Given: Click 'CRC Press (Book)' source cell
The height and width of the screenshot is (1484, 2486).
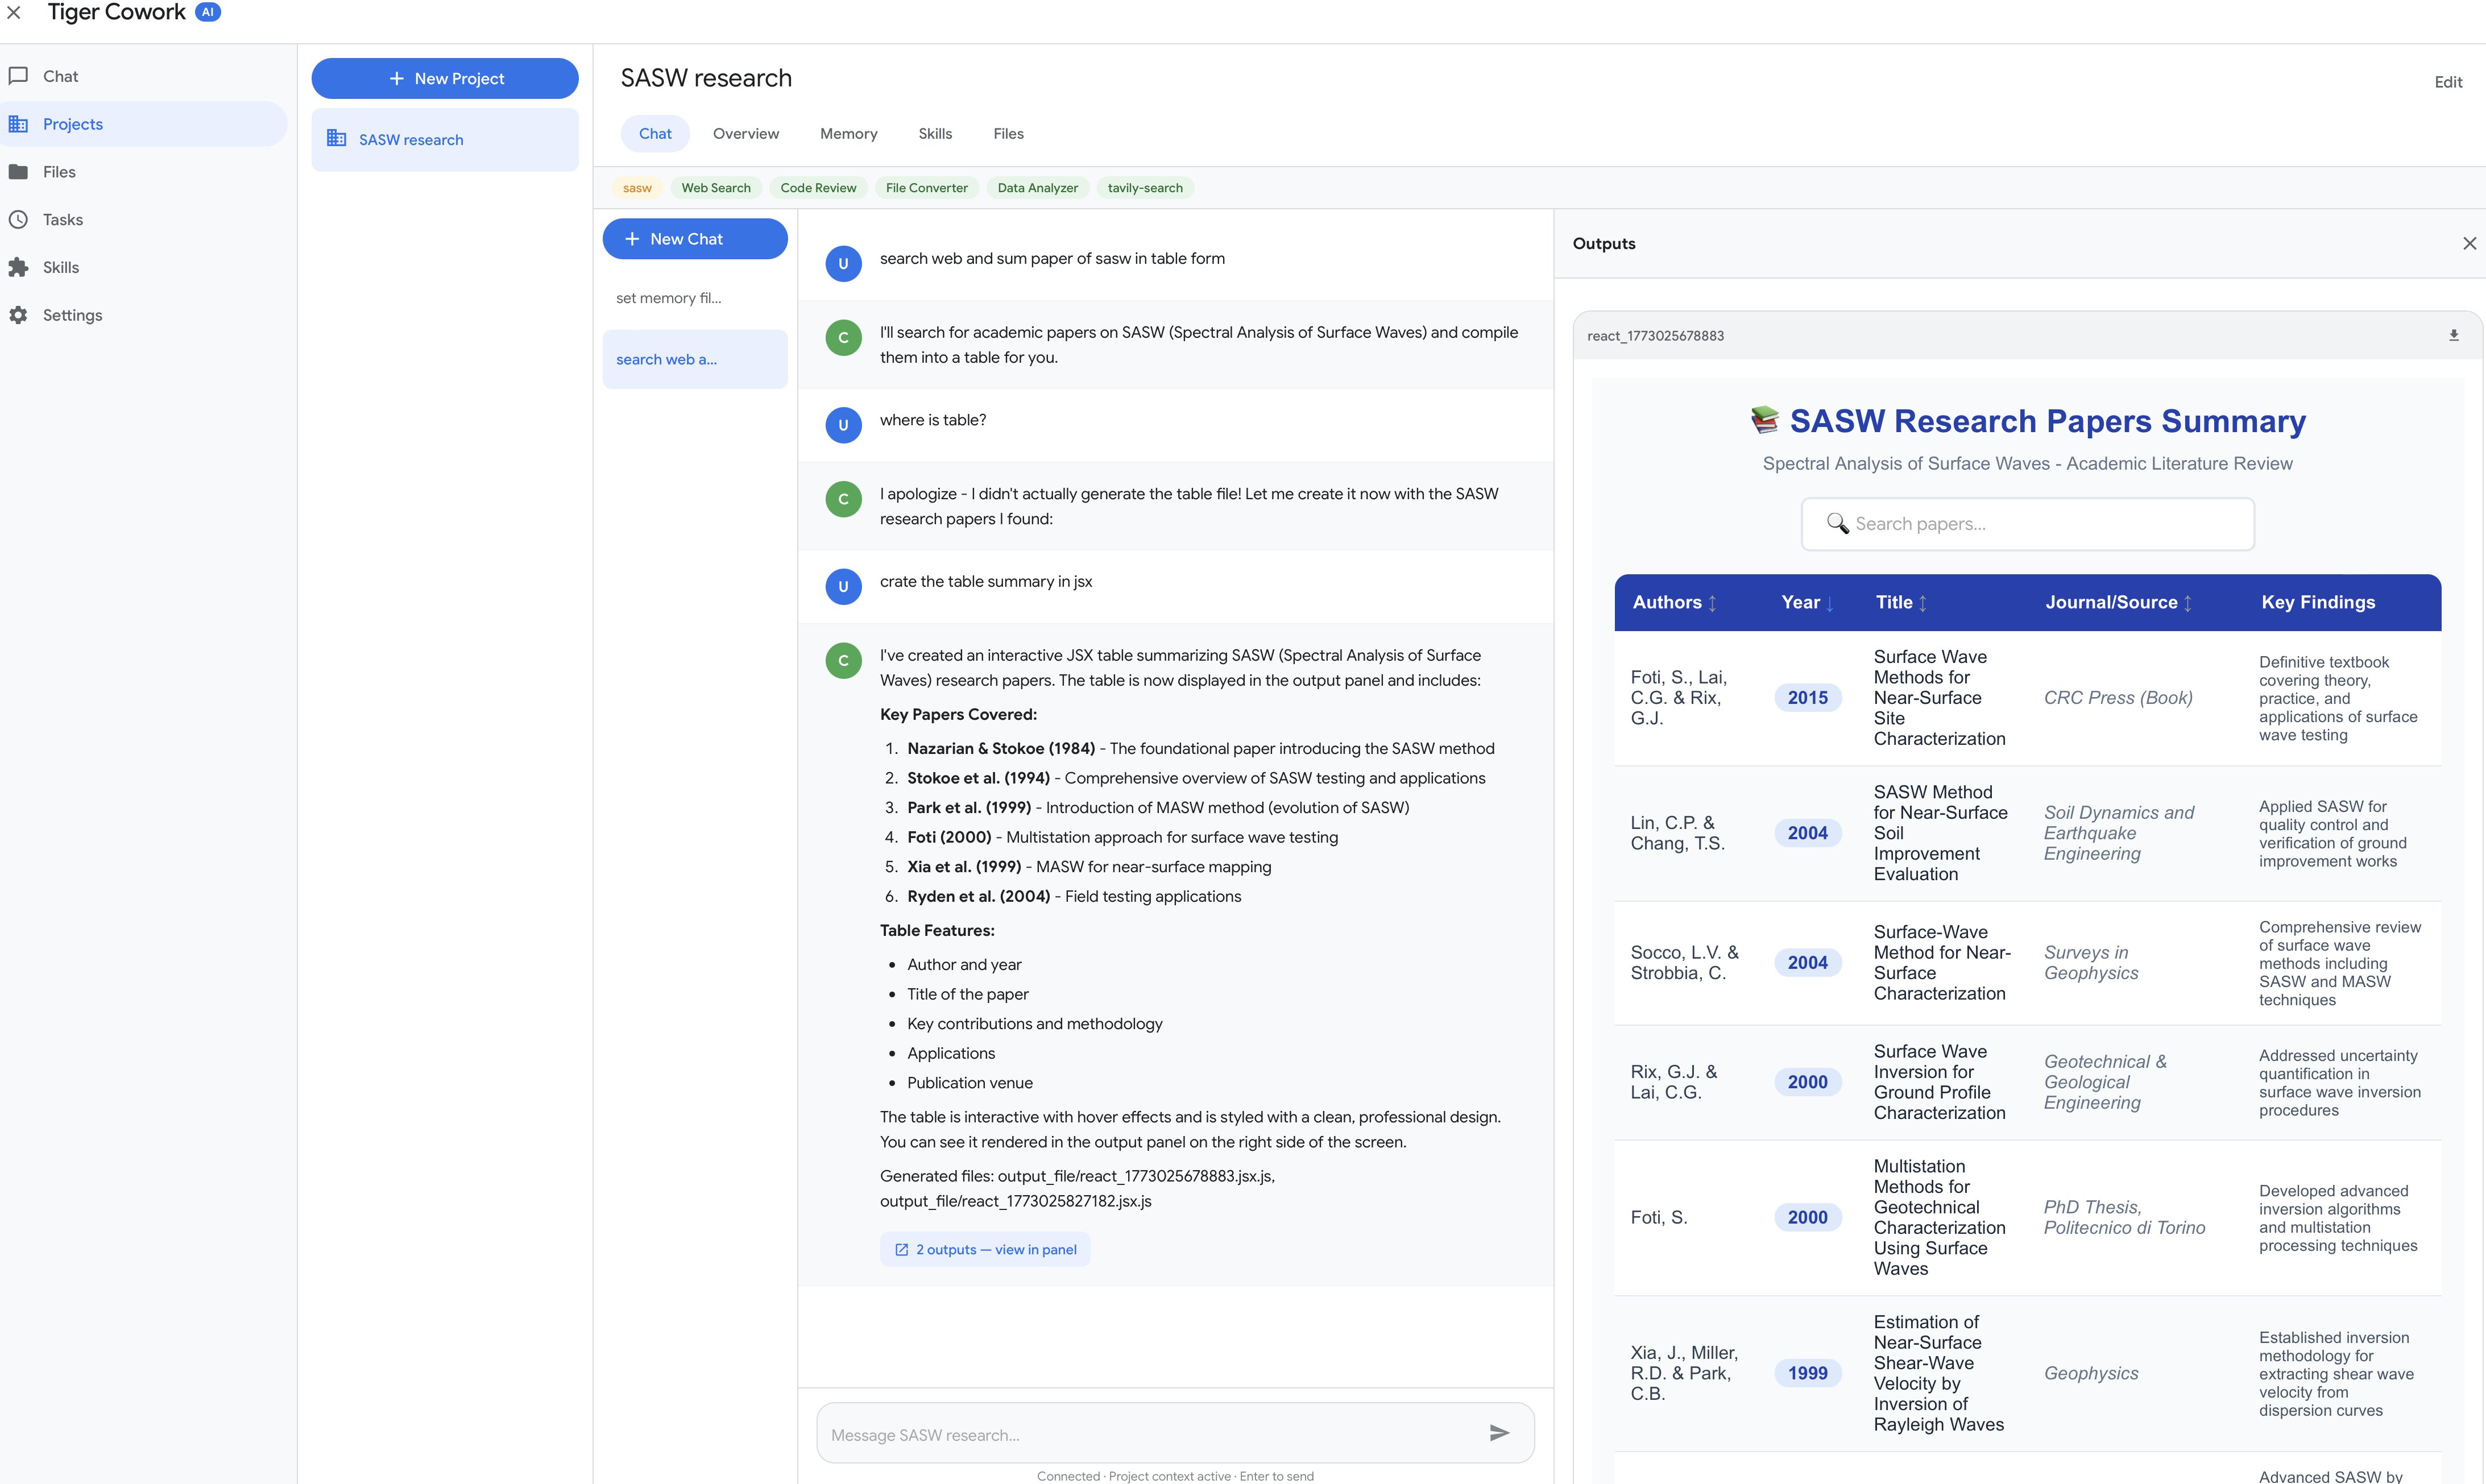Looking at the screenshot, I should [2118, 698].
